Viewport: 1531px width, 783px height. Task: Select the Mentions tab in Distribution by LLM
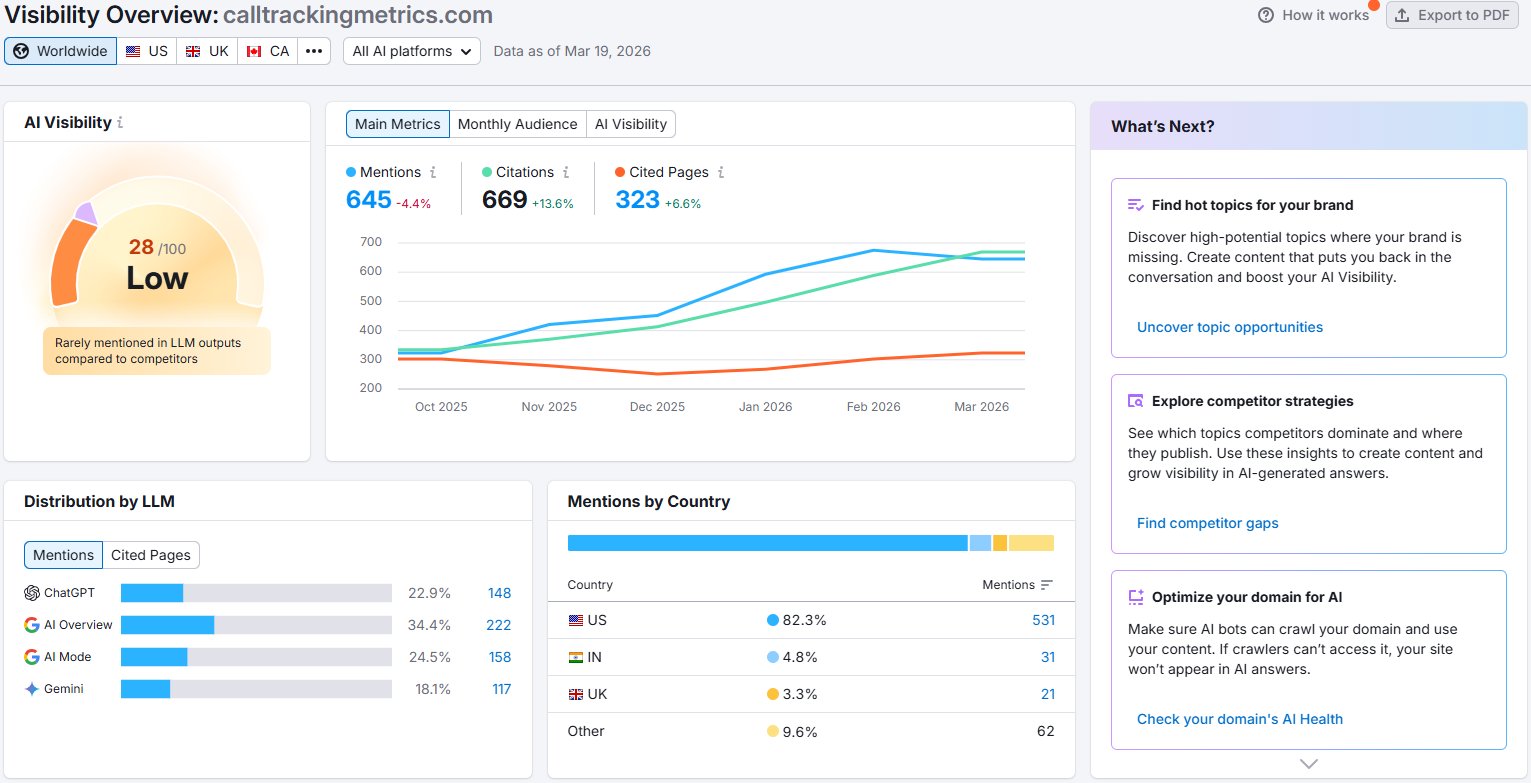(x=63, y=555)
